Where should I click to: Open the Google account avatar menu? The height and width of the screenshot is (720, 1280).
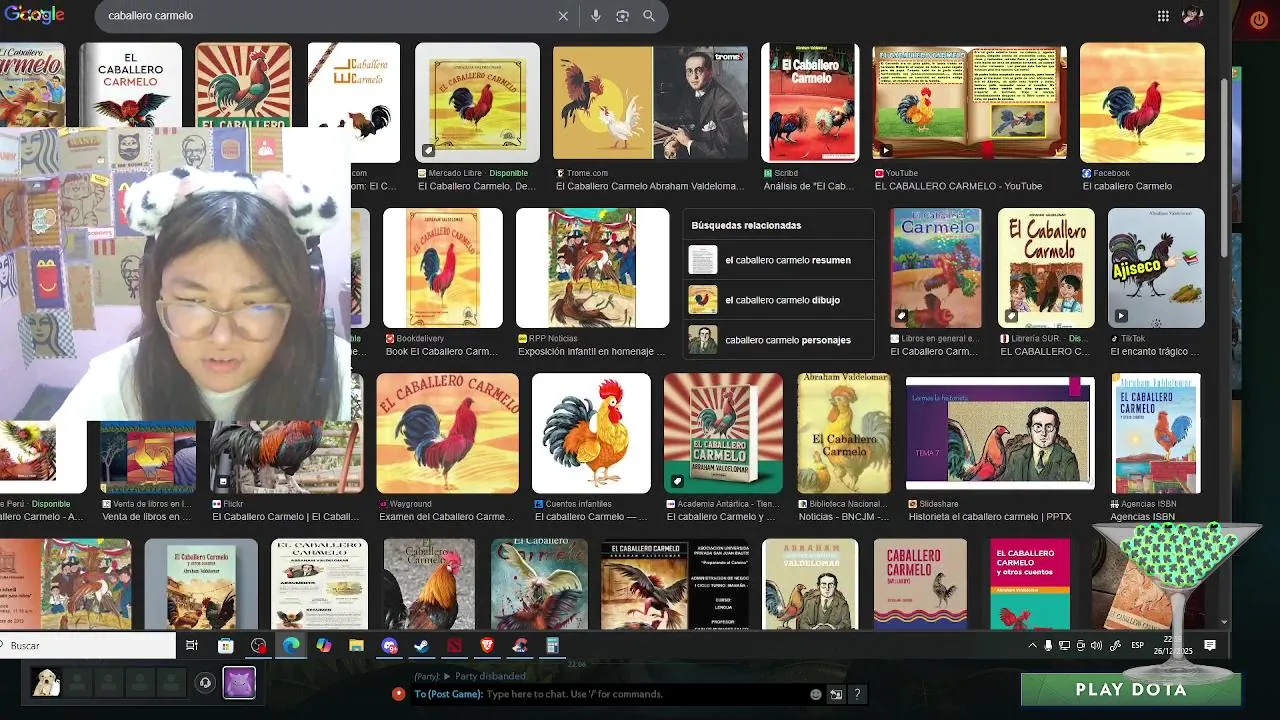(1192, 16)
